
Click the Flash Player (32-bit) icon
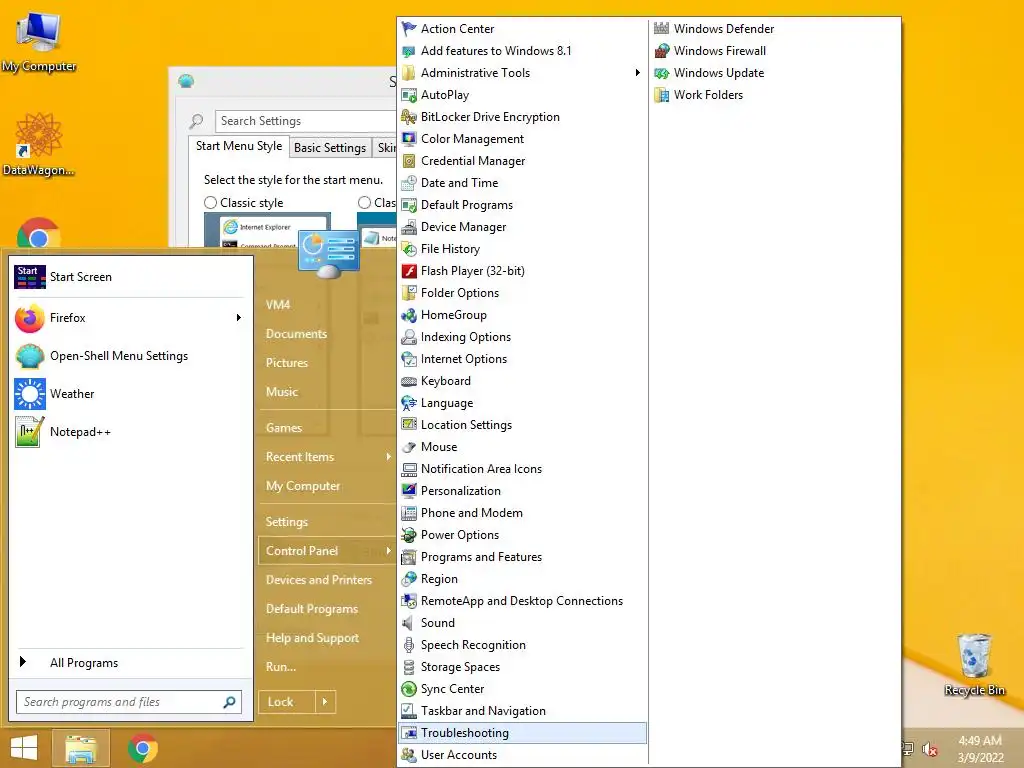tap(409, 270)
